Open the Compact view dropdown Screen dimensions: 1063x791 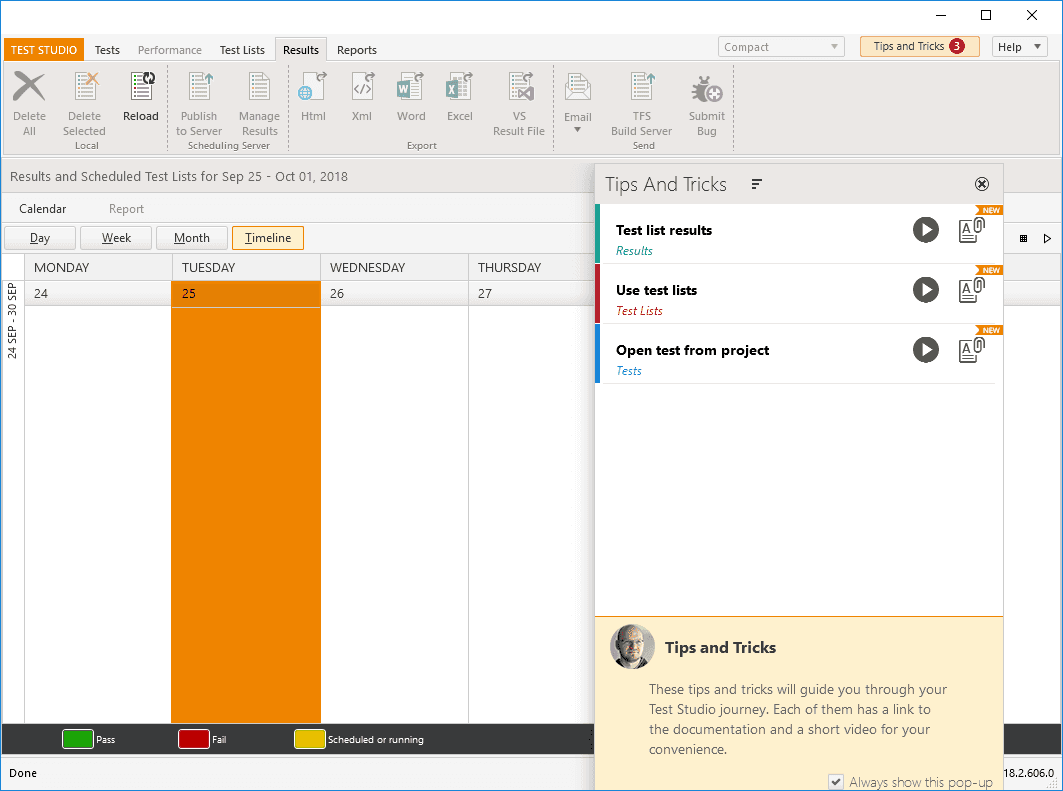[x=781, y=47]
